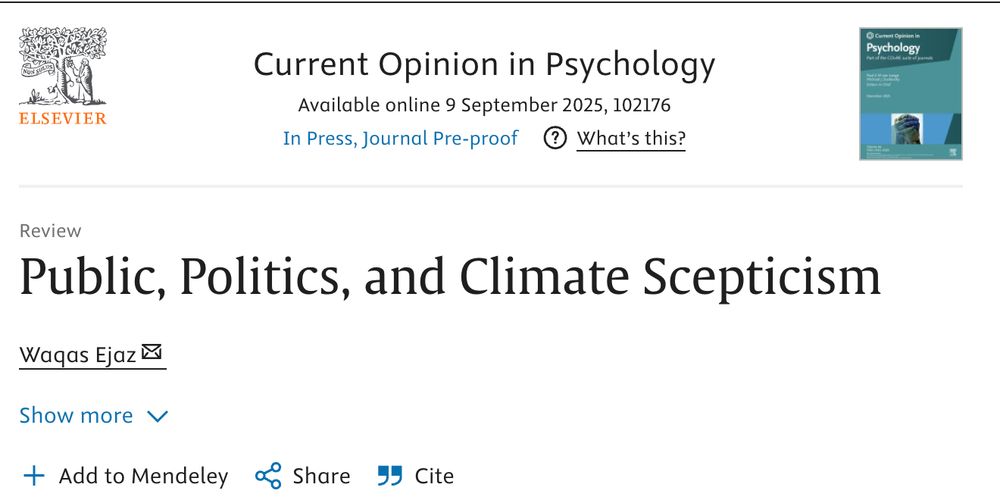Viewport: 1000px width, 503px height.
Task: Click the Review article type label
Action: click(x=50, y=231)
